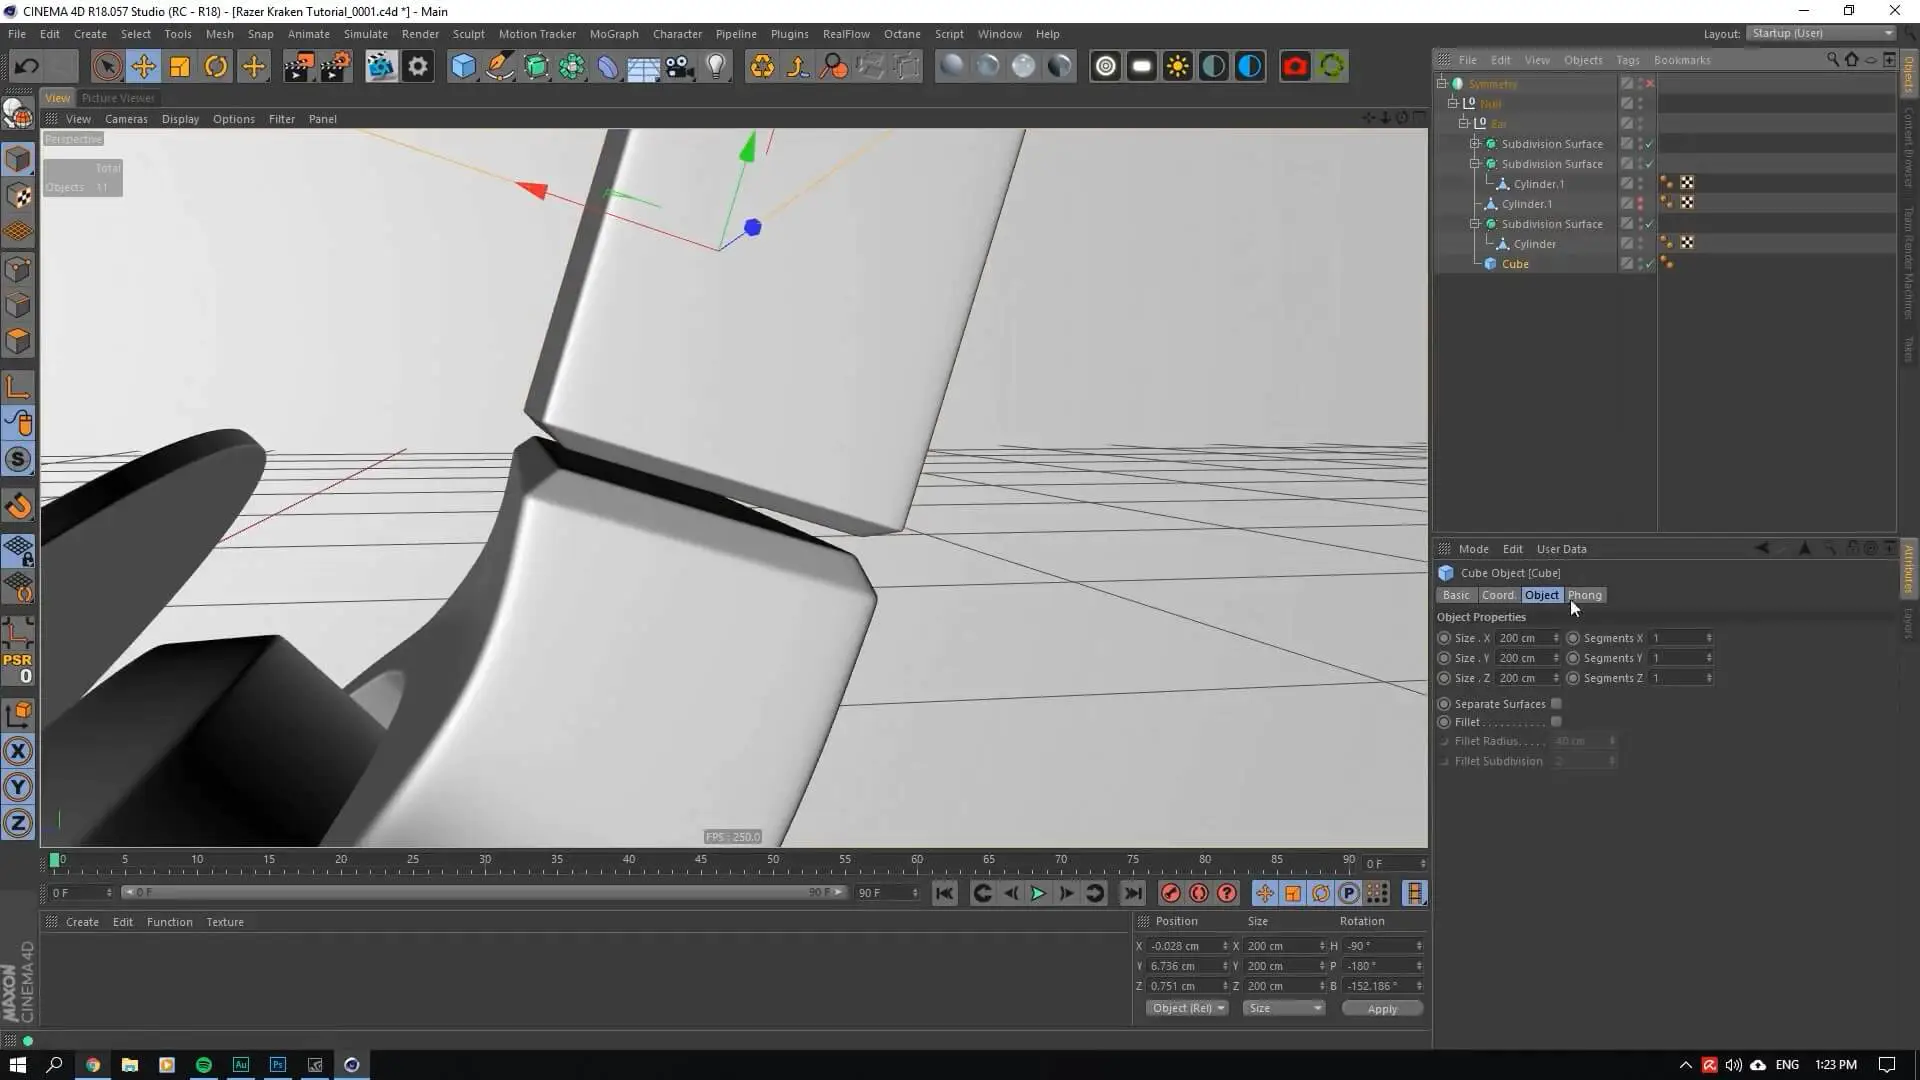1920x1080 pixels.
Task: Toggle Y axis lock
Action: (18, 787)
